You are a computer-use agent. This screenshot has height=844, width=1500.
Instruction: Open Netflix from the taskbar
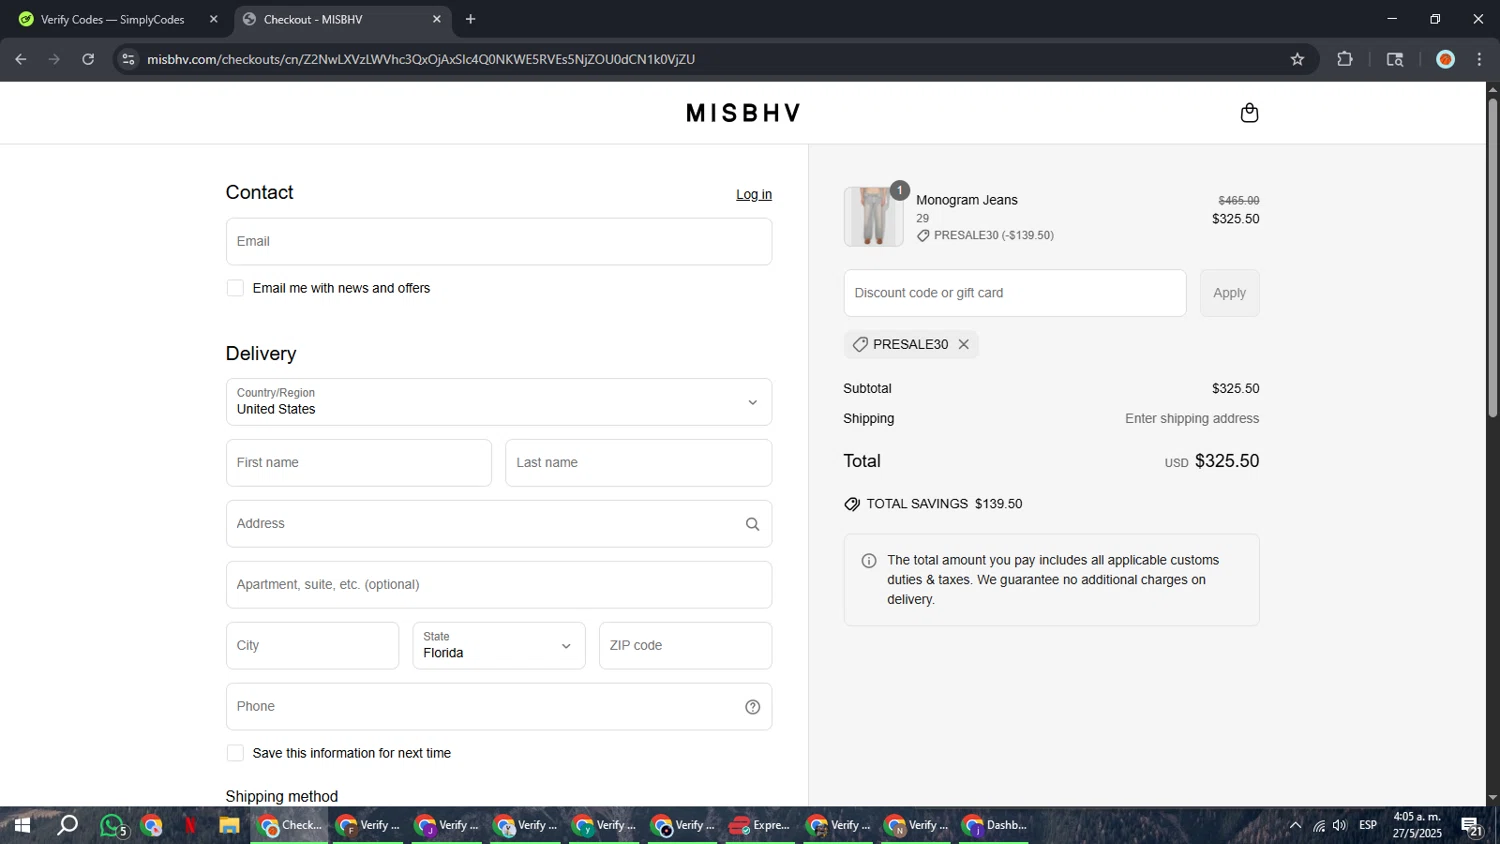coord(190,825)
